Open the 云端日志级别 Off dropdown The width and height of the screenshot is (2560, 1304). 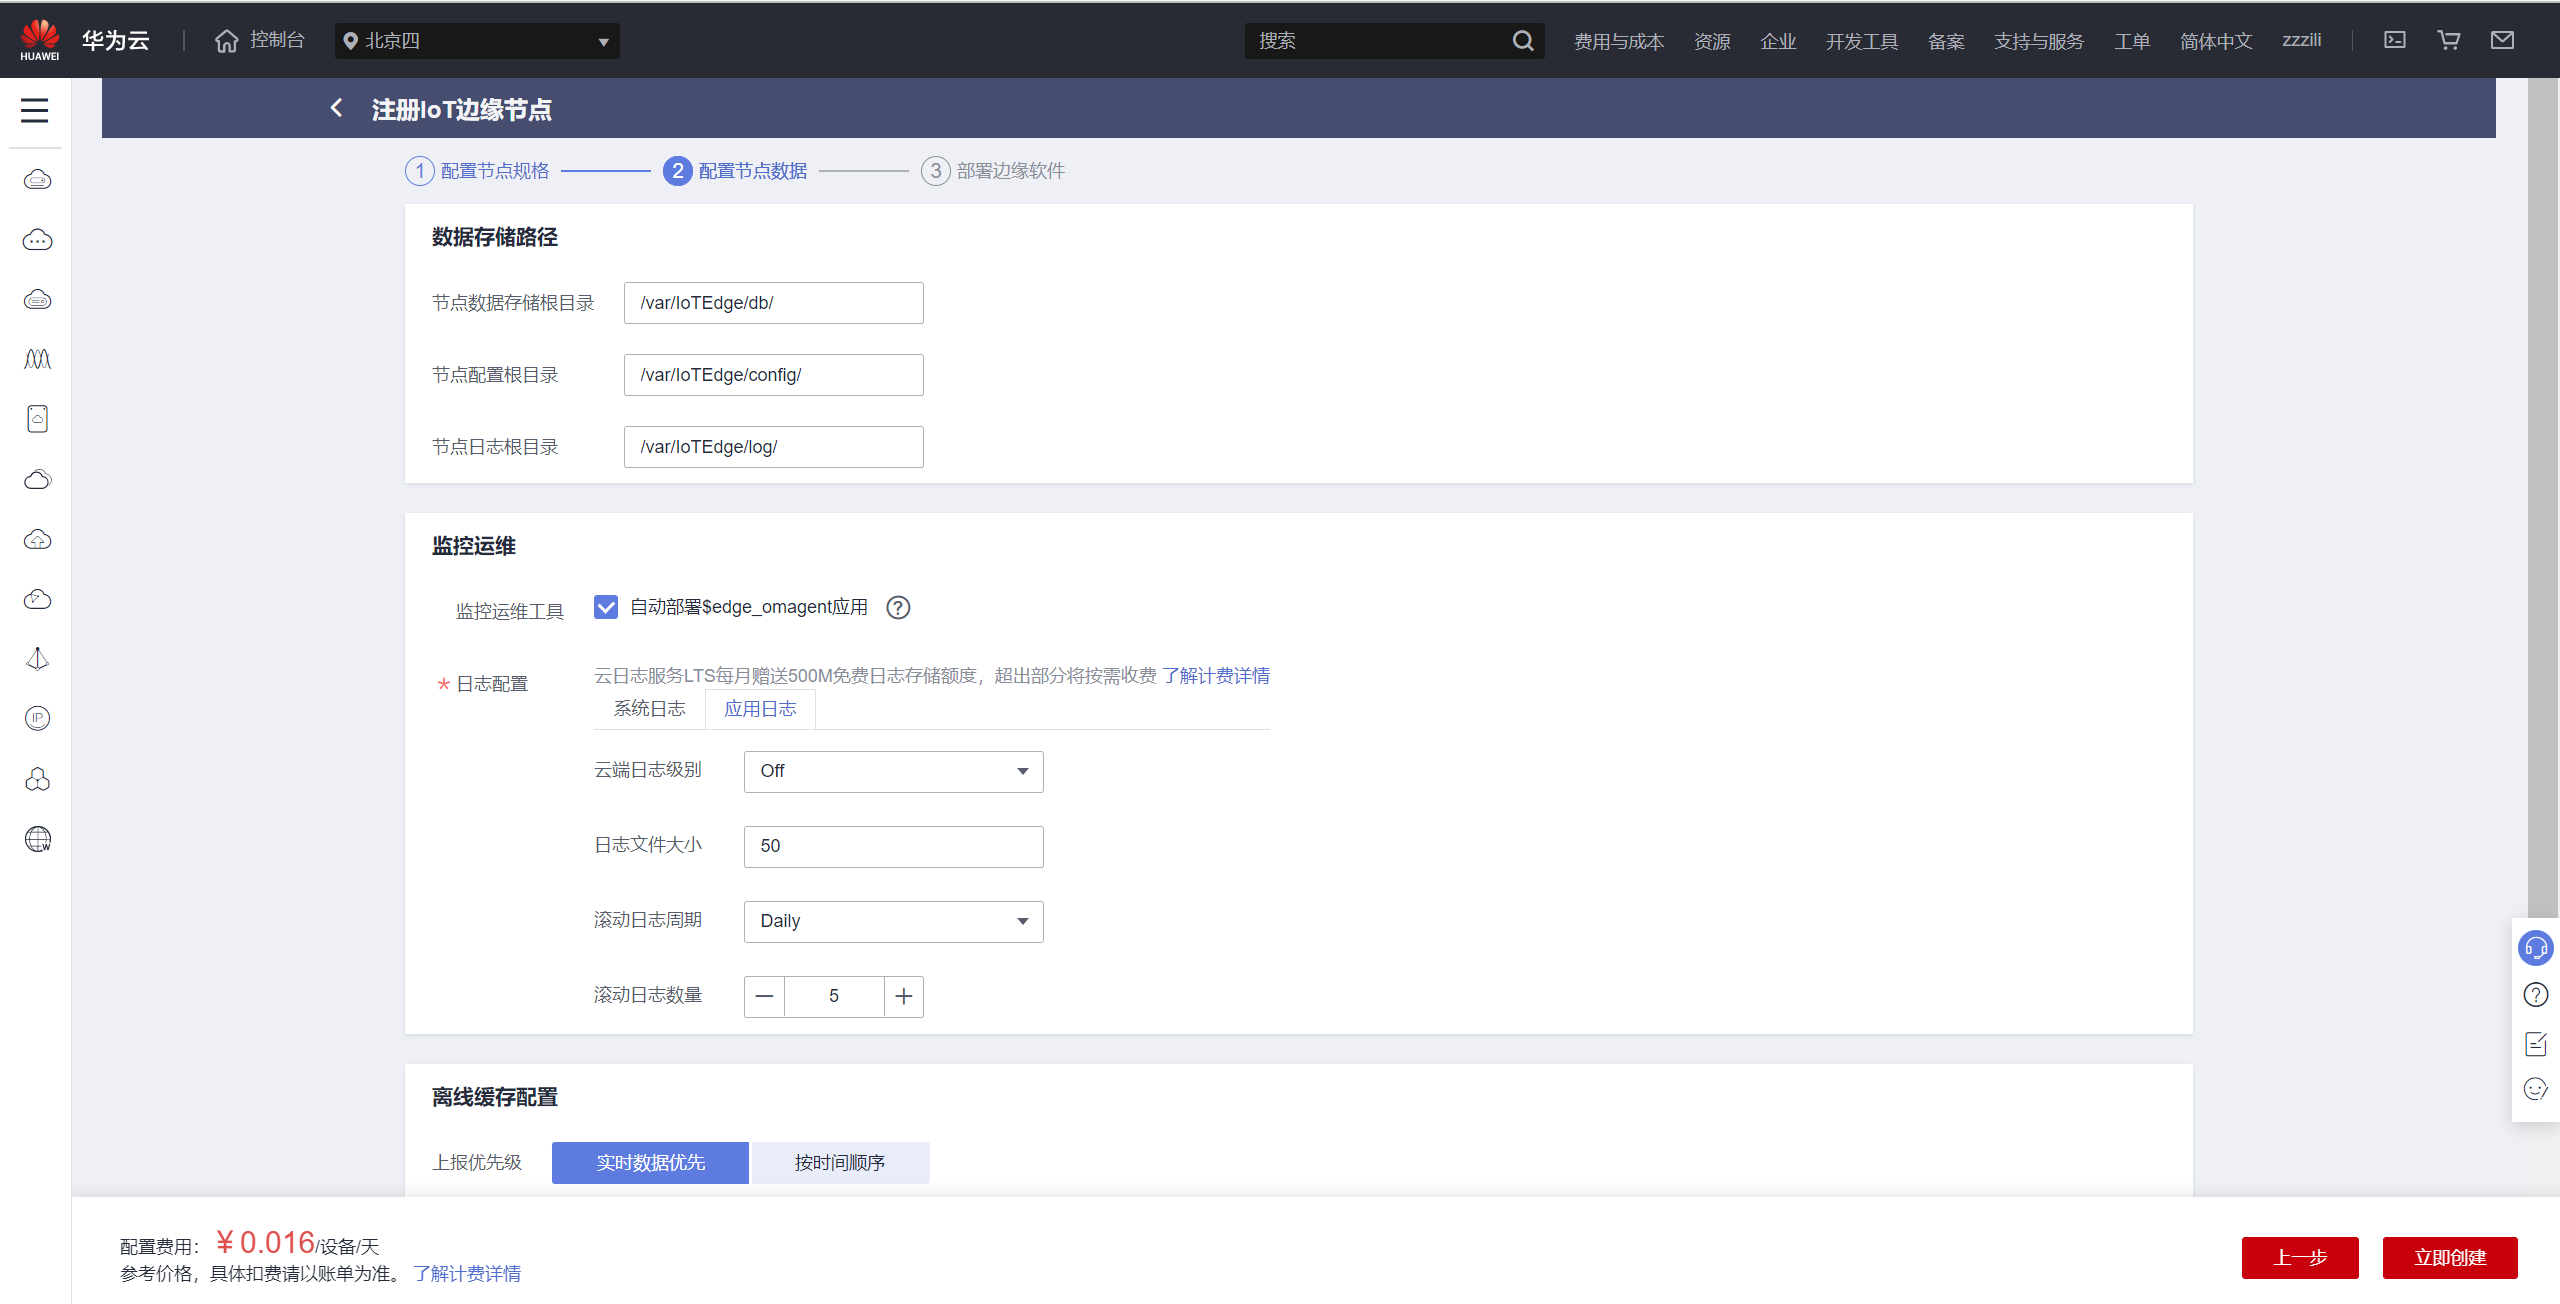point(893,771)
